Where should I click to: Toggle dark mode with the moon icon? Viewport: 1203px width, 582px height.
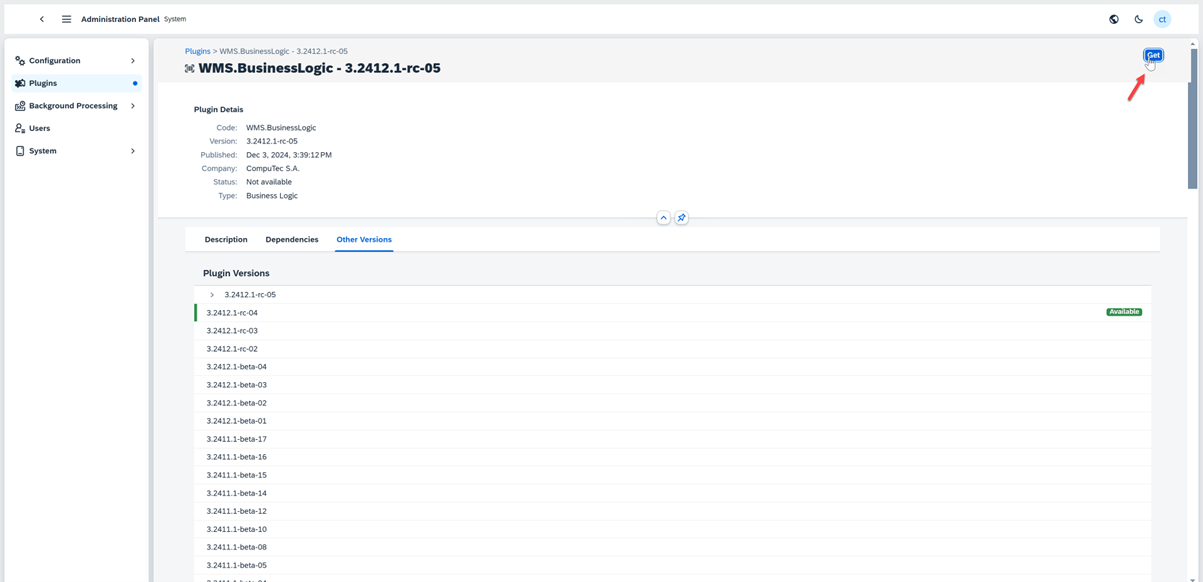click(x=1138, y=18)
